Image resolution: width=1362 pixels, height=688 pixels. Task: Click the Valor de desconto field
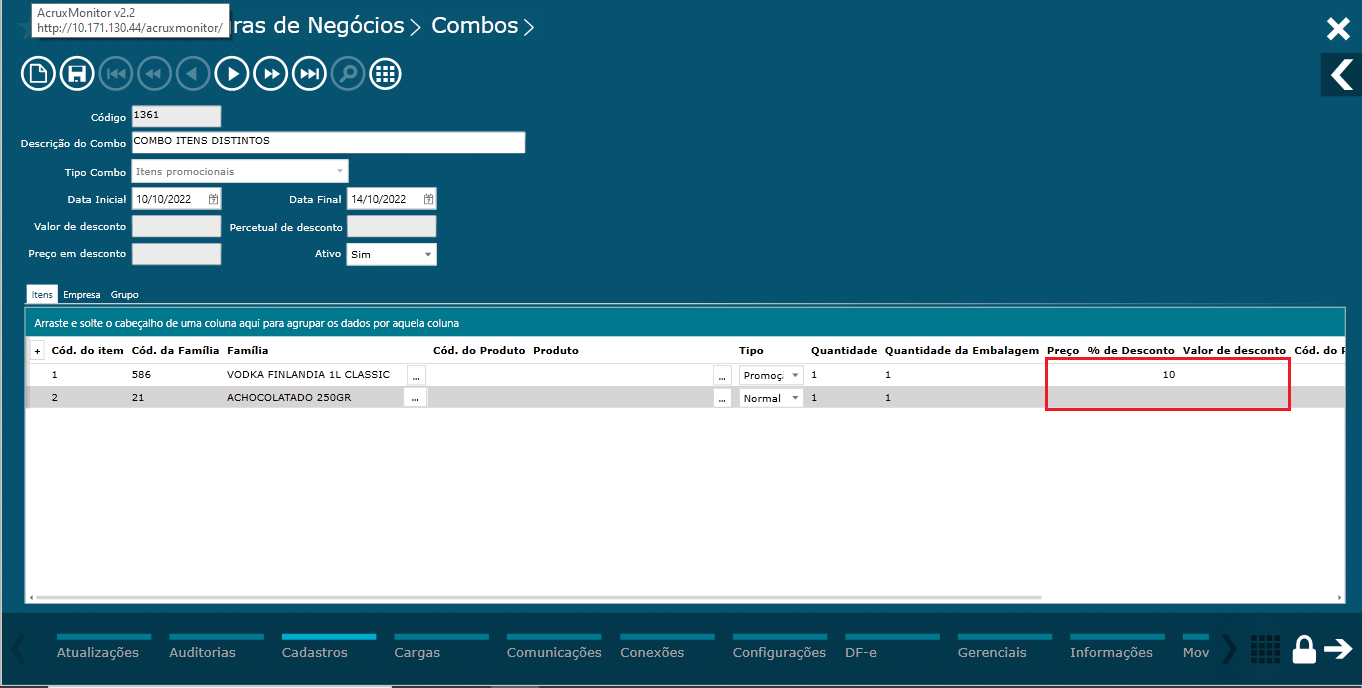pos(176,226)
